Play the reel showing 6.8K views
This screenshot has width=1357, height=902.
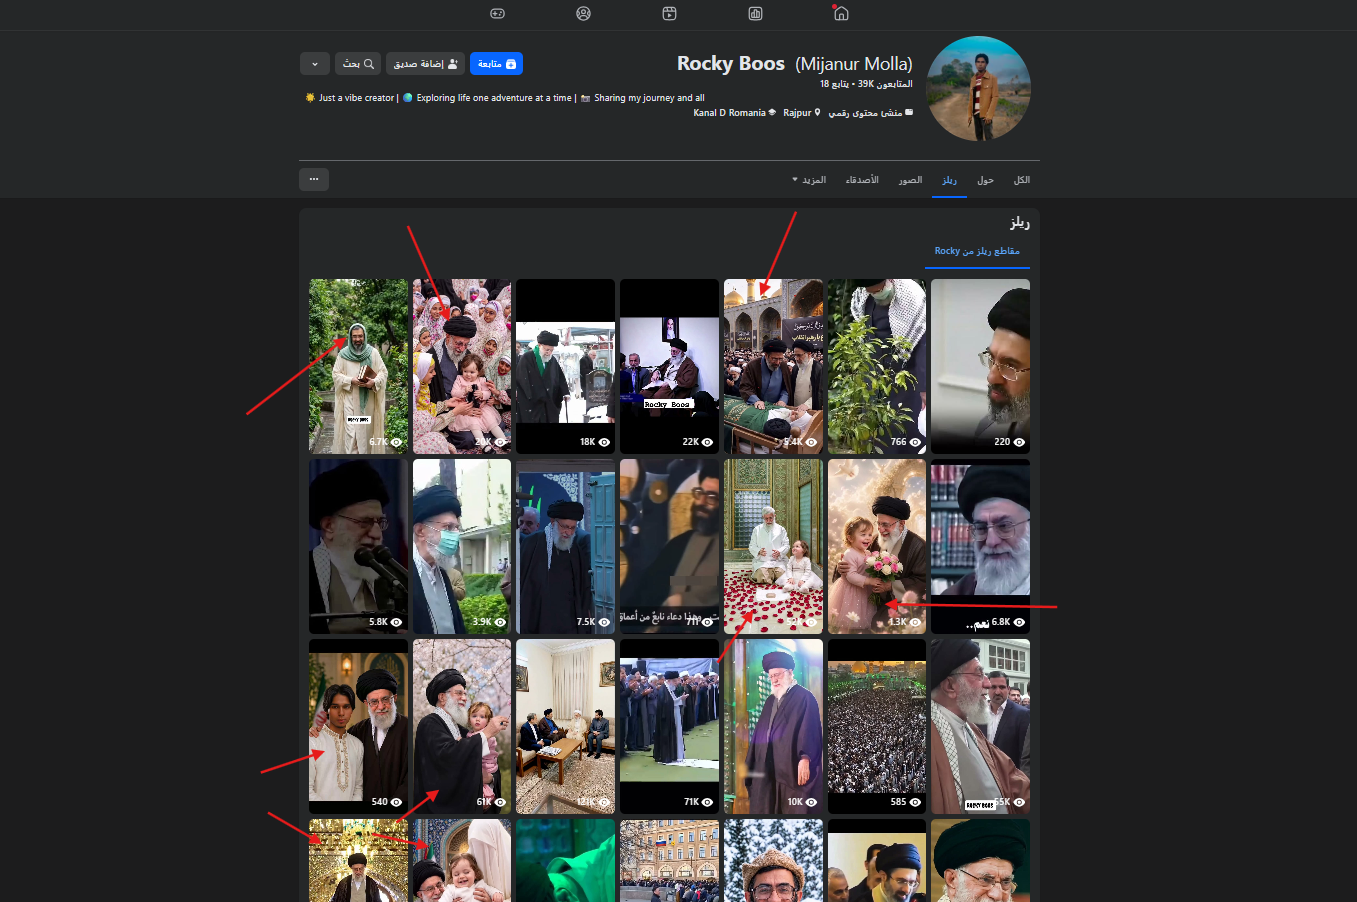(x=980, y=546)
